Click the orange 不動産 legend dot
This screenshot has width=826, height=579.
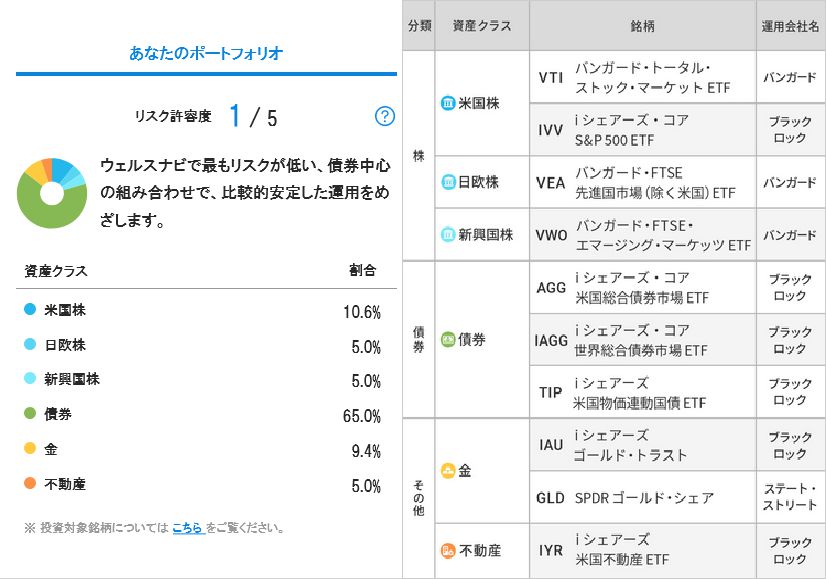pyautogui.click(x=30, y=484)
